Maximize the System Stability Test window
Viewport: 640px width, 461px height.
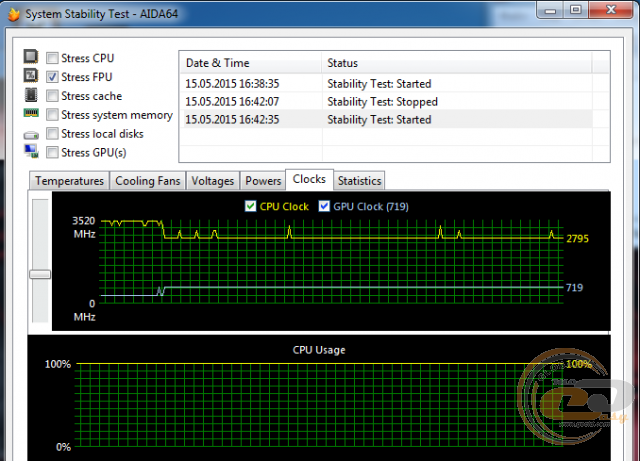point(576,10)
